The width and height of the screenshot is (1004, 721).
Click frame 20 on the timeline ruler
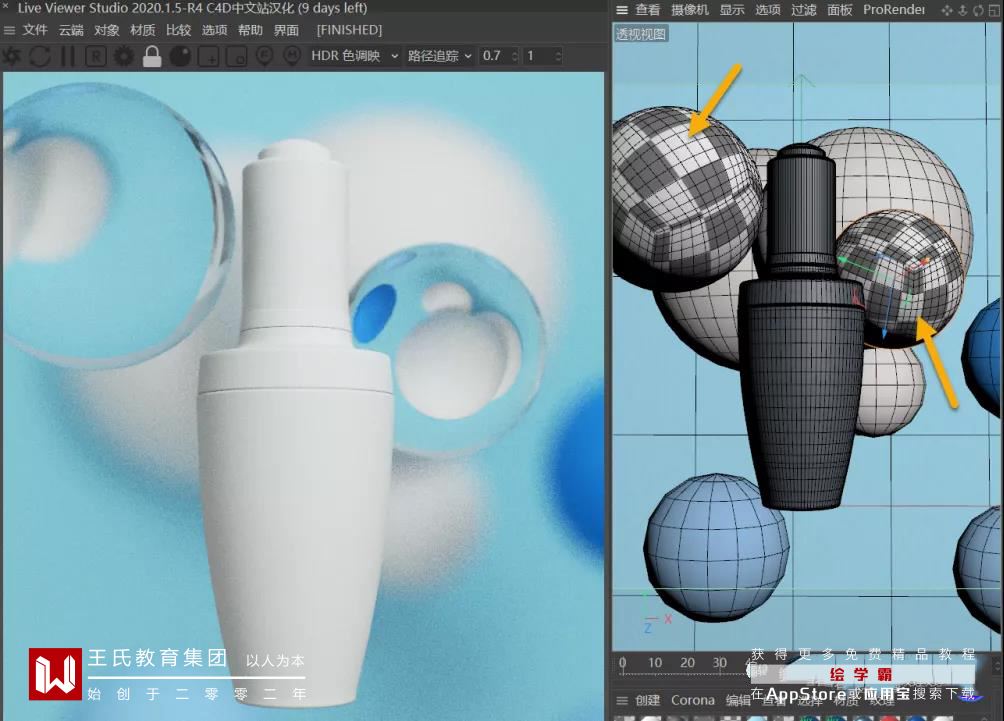click(x=687, y=663)
